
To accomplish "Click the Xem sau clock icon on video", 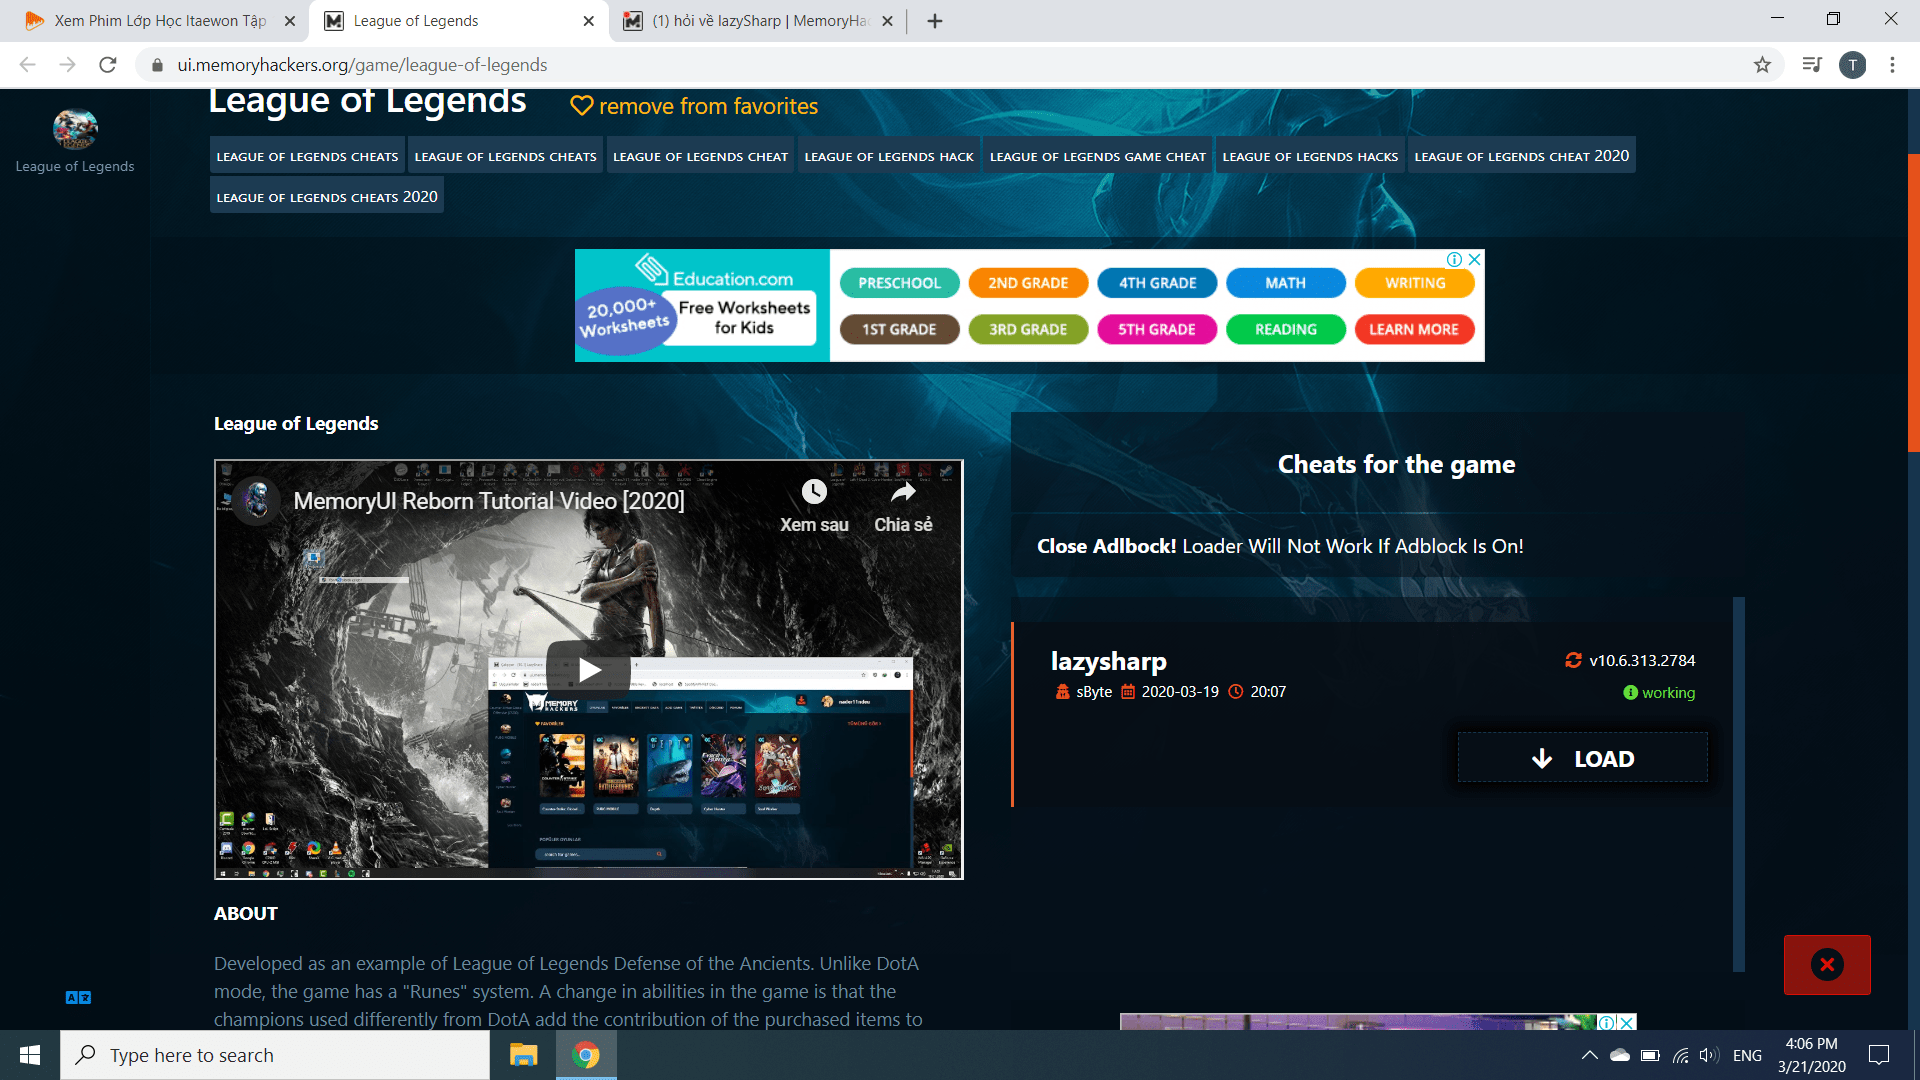I will tap(814, 491).
